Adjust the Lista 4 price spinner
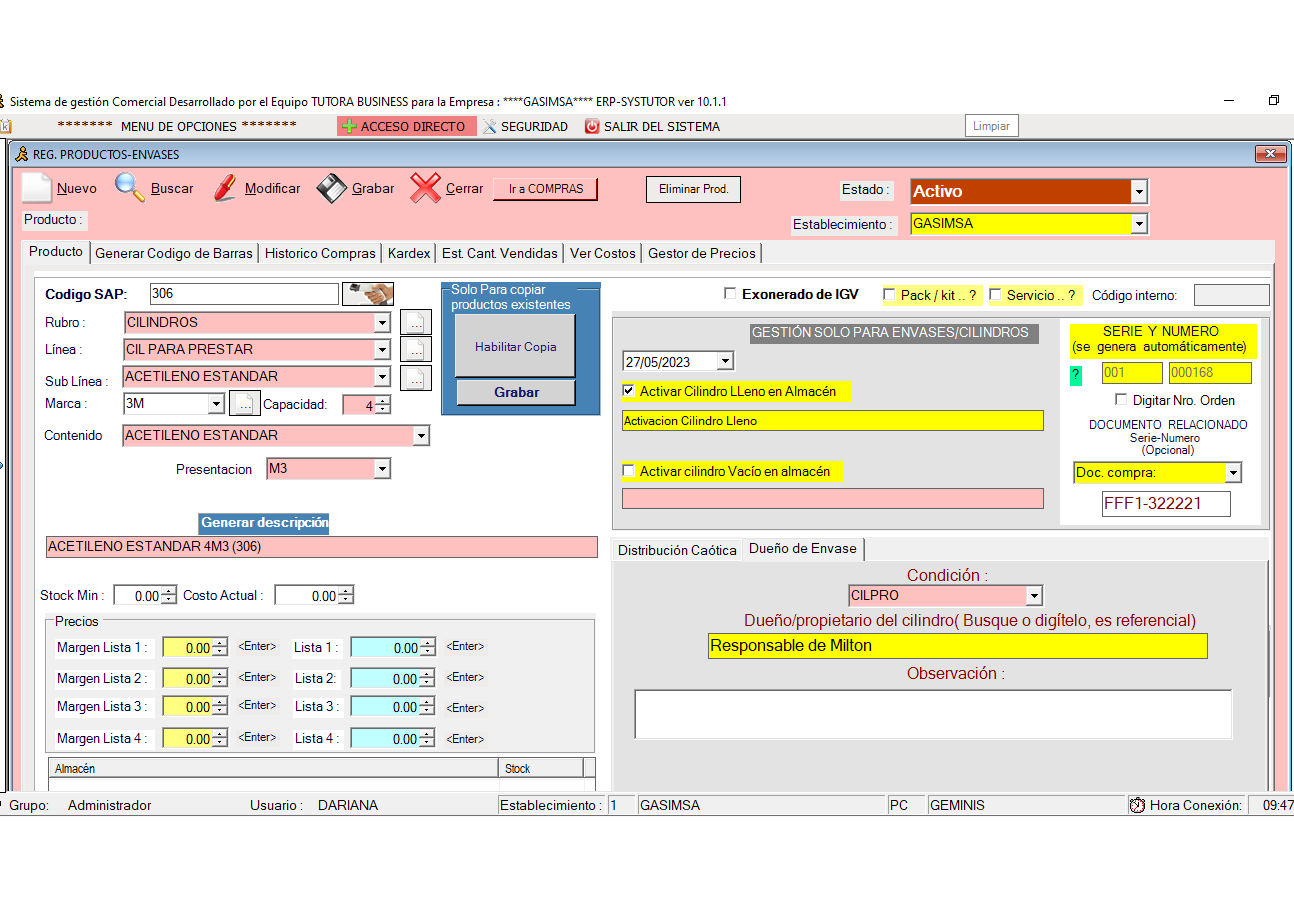 click(427, 739)
